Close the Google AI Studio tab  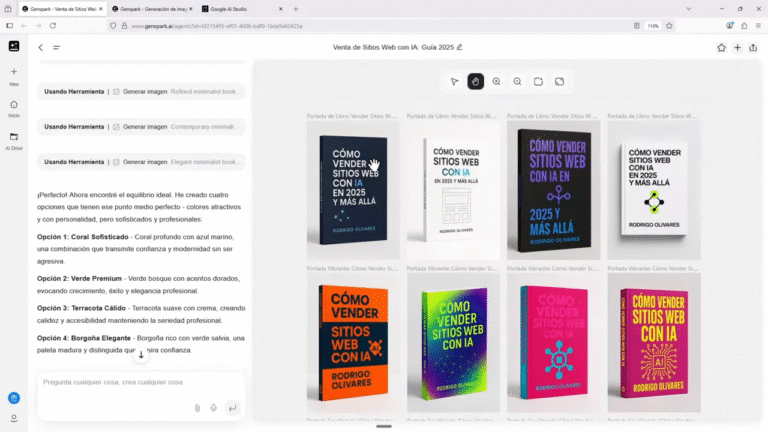(x=281, y=9)
